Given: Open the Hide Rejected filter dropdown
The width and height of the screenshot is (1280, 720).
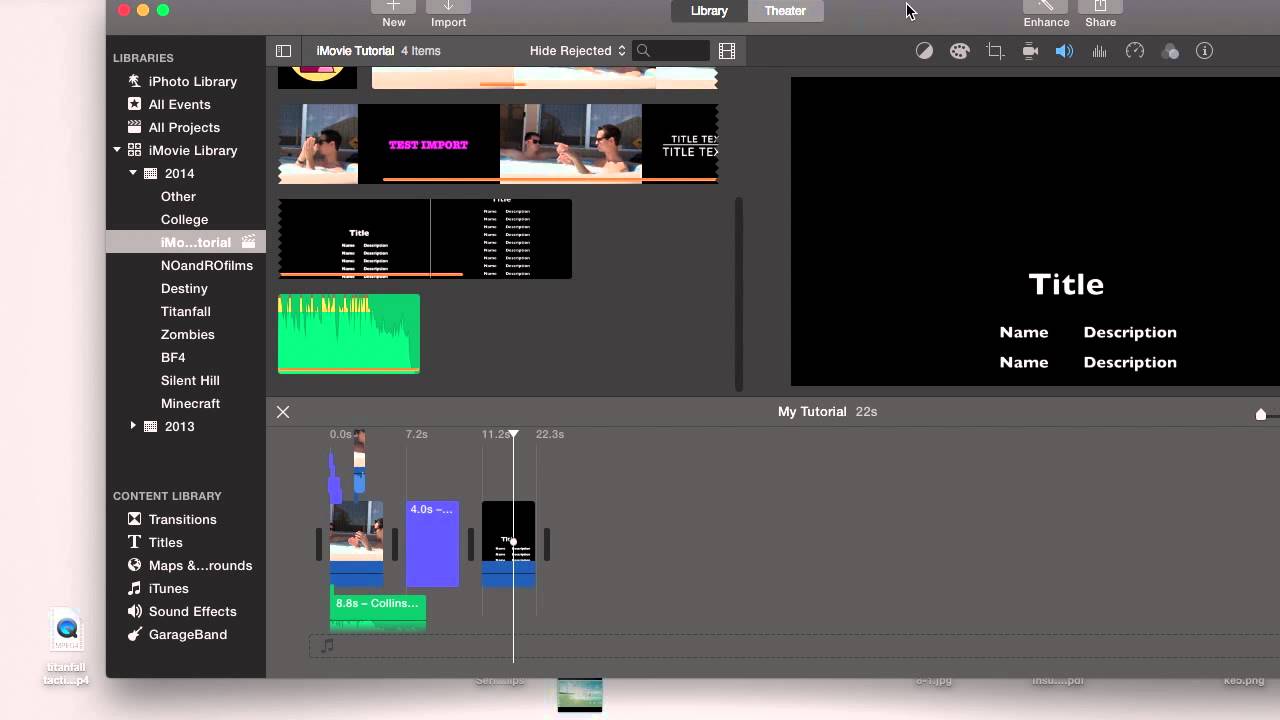Looking at the screenshot, I should tap(578, 51).
